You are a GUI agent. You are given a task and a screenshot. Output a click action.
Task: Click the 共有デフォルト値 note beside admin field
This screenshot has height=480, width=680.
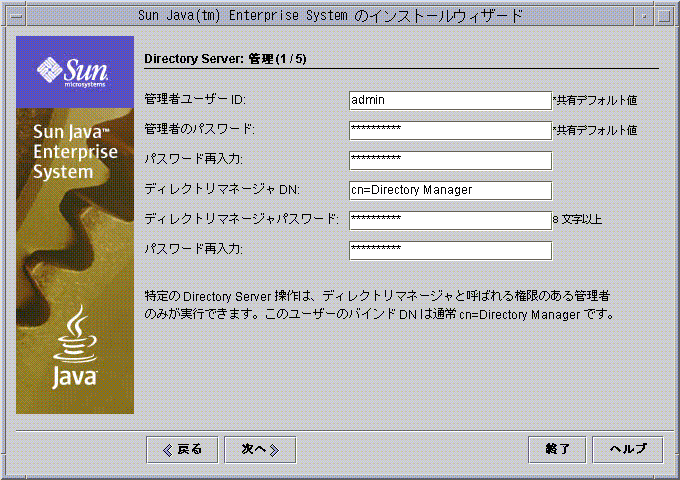tap(595, 101)
